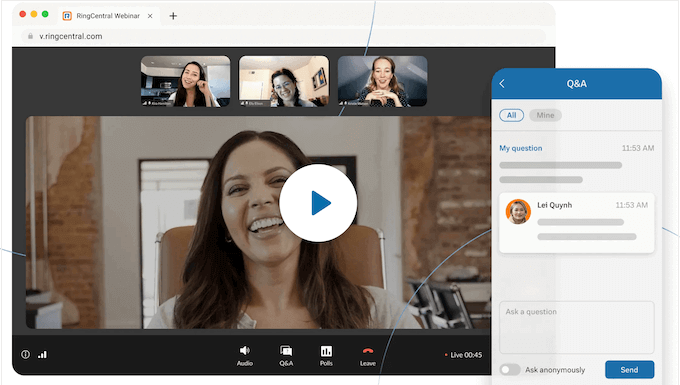
Task: Open the first panelist video thumbnail
Action: click(185, 81)
